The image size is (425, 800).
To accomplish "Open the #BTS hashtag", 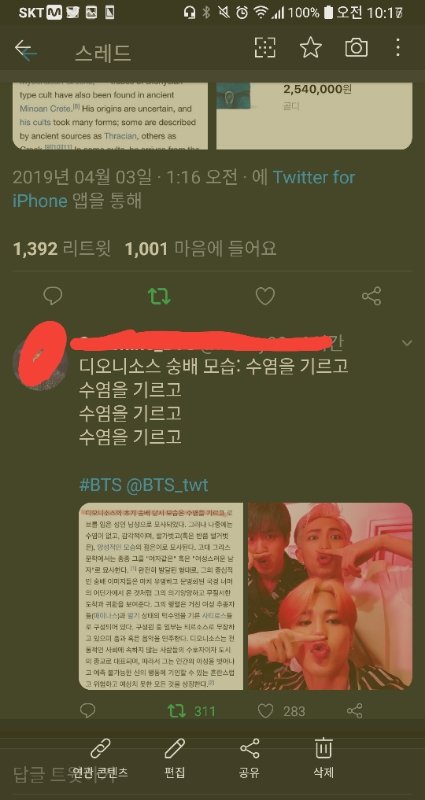I will tap(101, 485).
